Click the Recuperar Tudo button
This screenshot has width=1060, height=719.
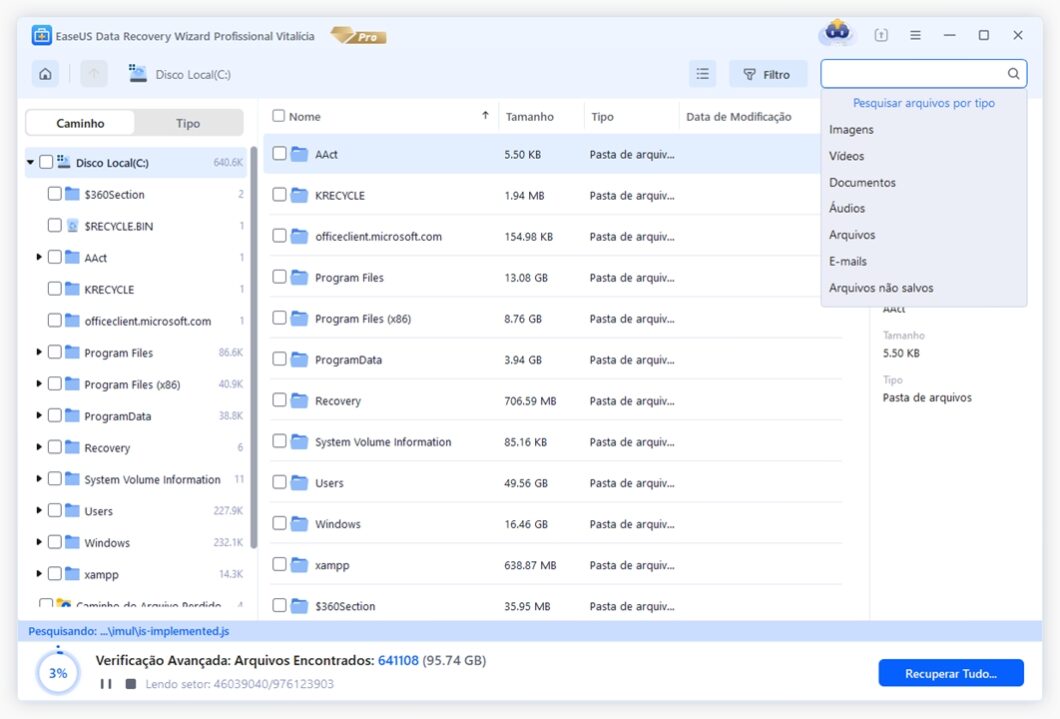[950, 673]
